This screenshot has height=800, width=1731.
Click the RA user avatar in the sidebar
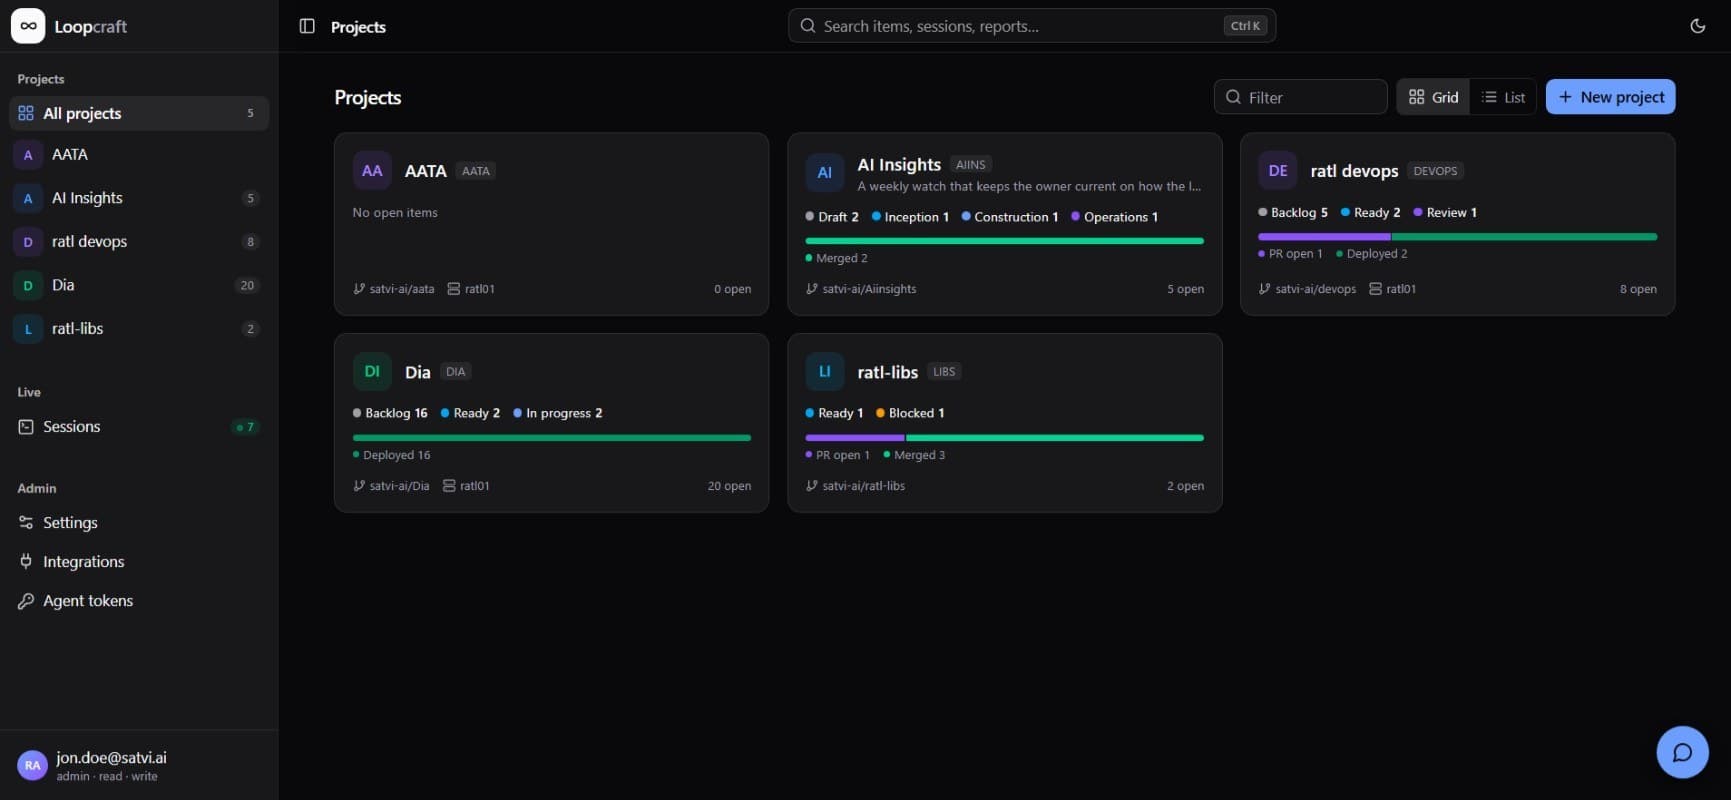(x=32, y=765)
